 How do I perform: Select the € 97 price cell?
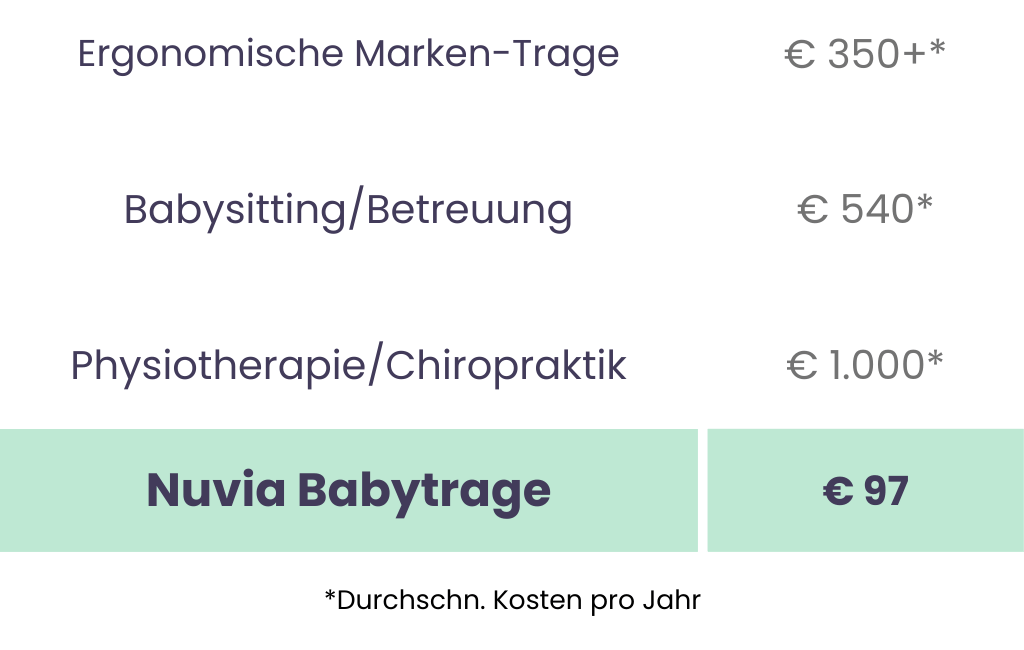tap(865, 491)
